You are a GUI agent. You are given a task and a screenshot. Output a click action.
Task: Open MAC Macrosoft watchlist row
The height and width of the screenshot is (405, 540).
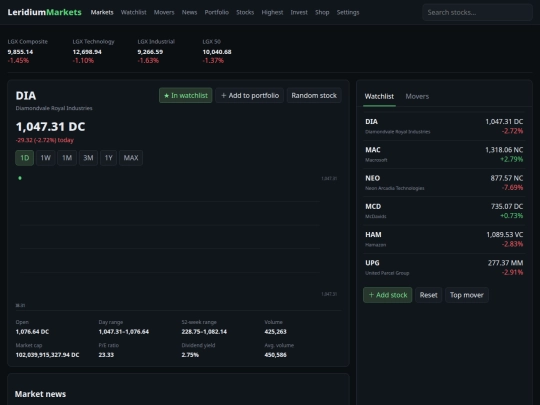pyautogui.click(x=444, y=155)
